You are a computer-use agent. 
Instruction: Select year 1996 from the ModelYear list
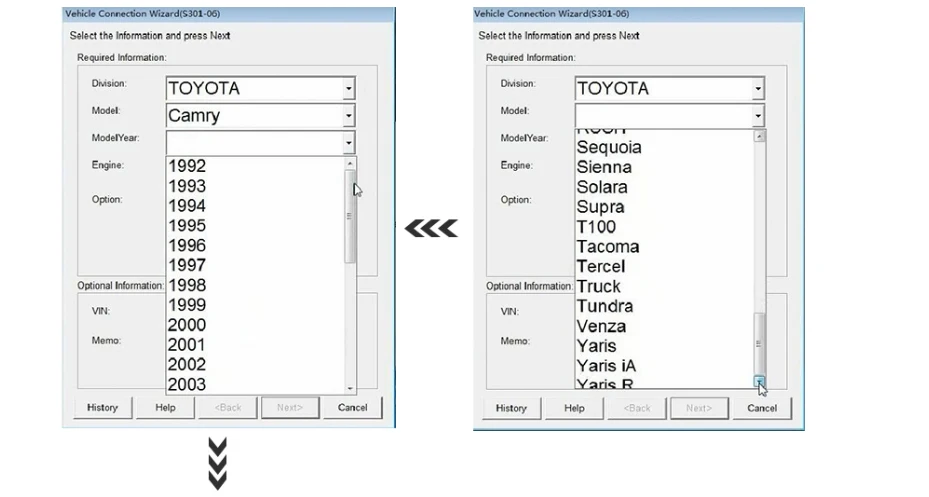(255, 245)
